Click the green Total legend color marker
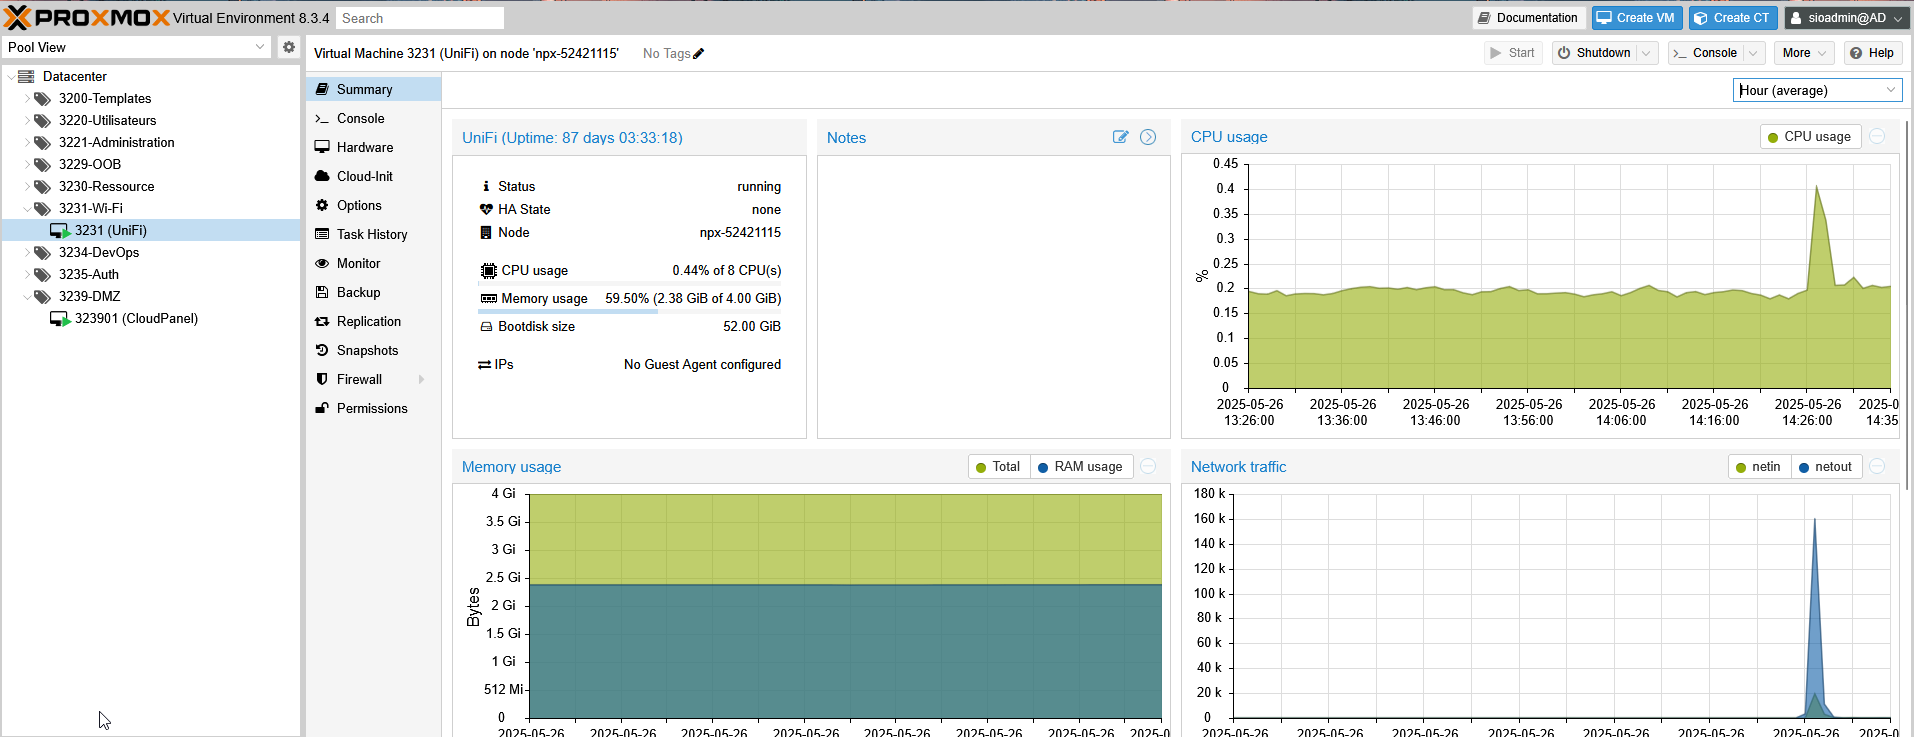Image resolution: width=1914 pixels, height=737 pixels. (981, 467)
